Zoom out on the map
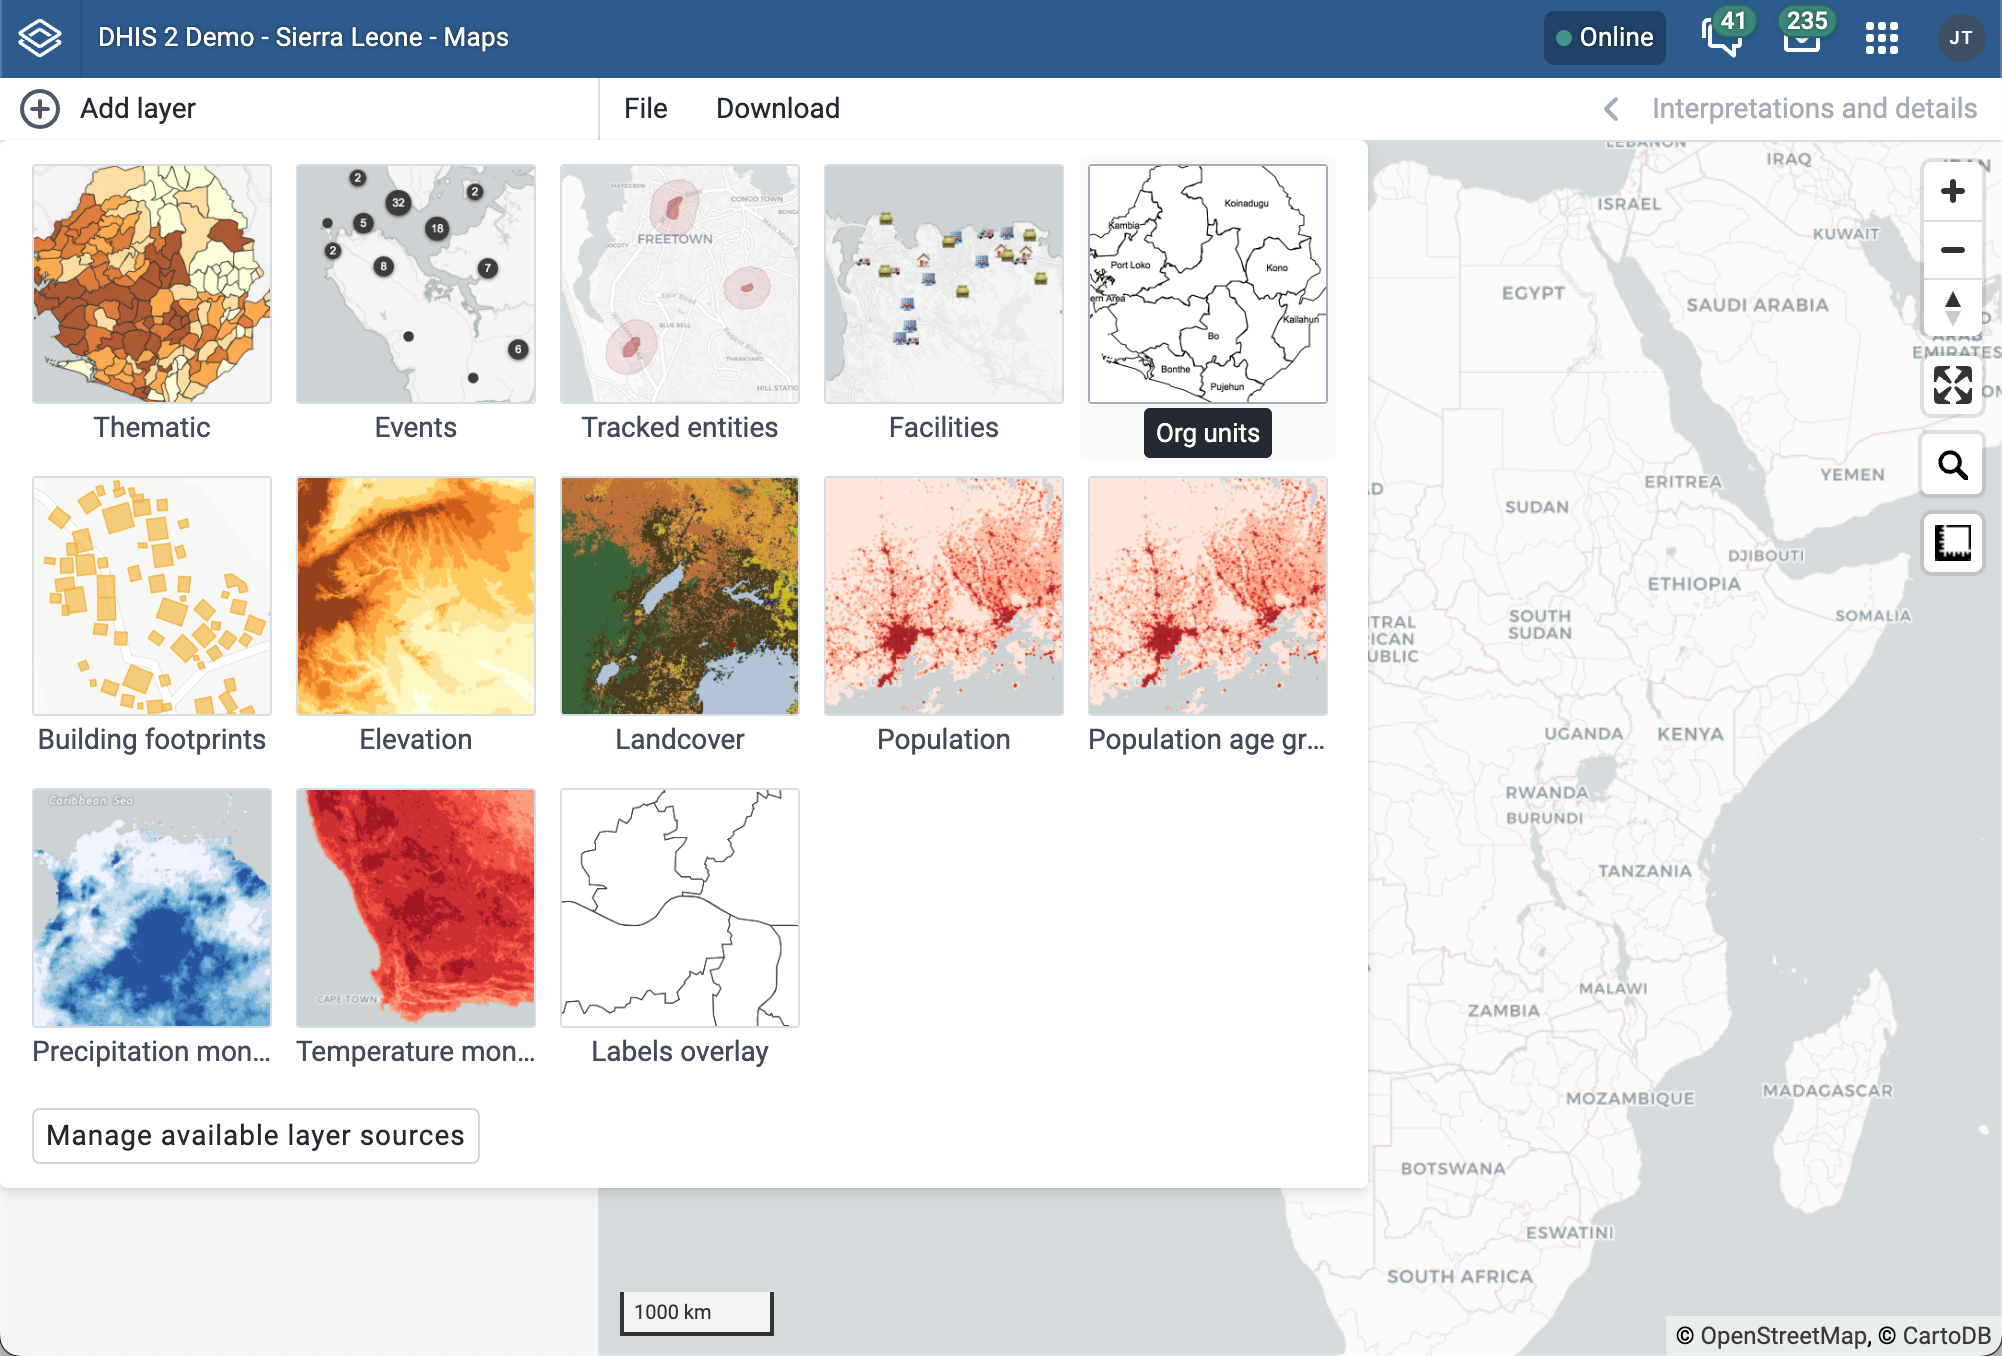The image size is (2002, 1356). 1952,250
